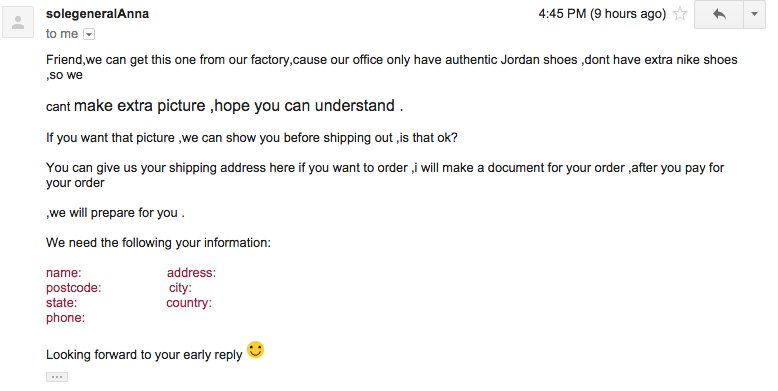The height and width of the screenshot is (391, 778).
Task: Click the Reply arrow button
Action: click(719, 14)
